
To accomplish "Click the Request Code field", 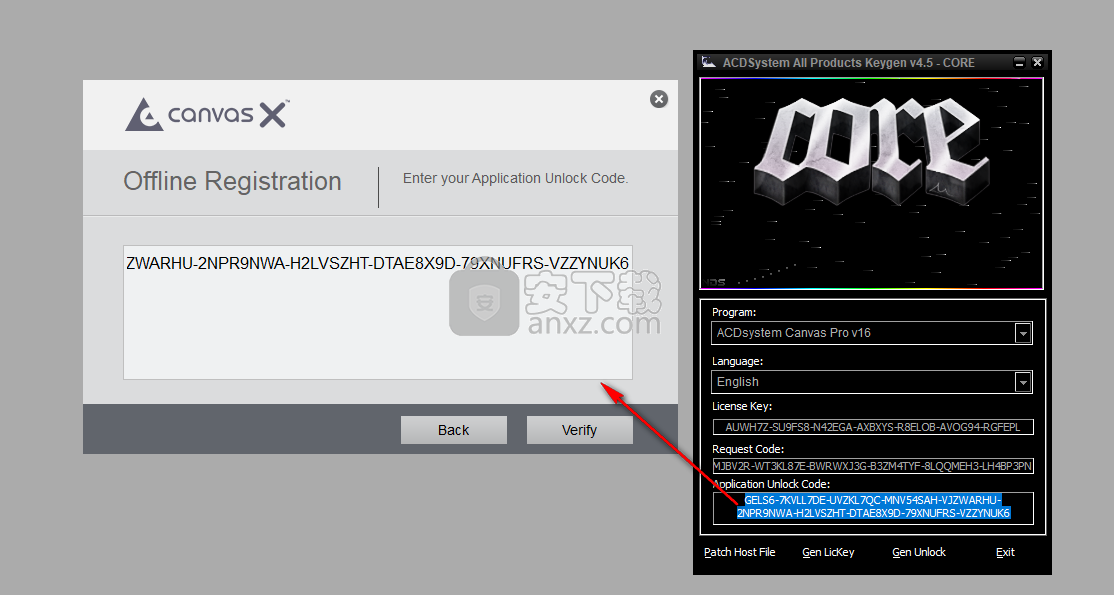I will click(x=872, y=466).
